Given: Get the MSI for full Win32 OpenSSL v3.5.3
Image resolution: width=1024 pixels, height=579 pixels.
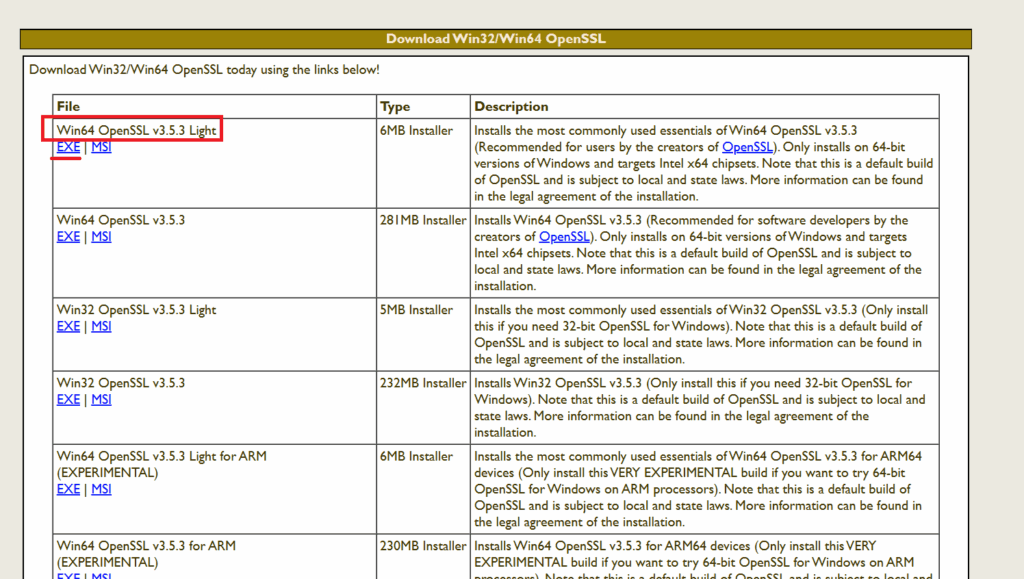Looking at the screenshot, I should point(101,399).
